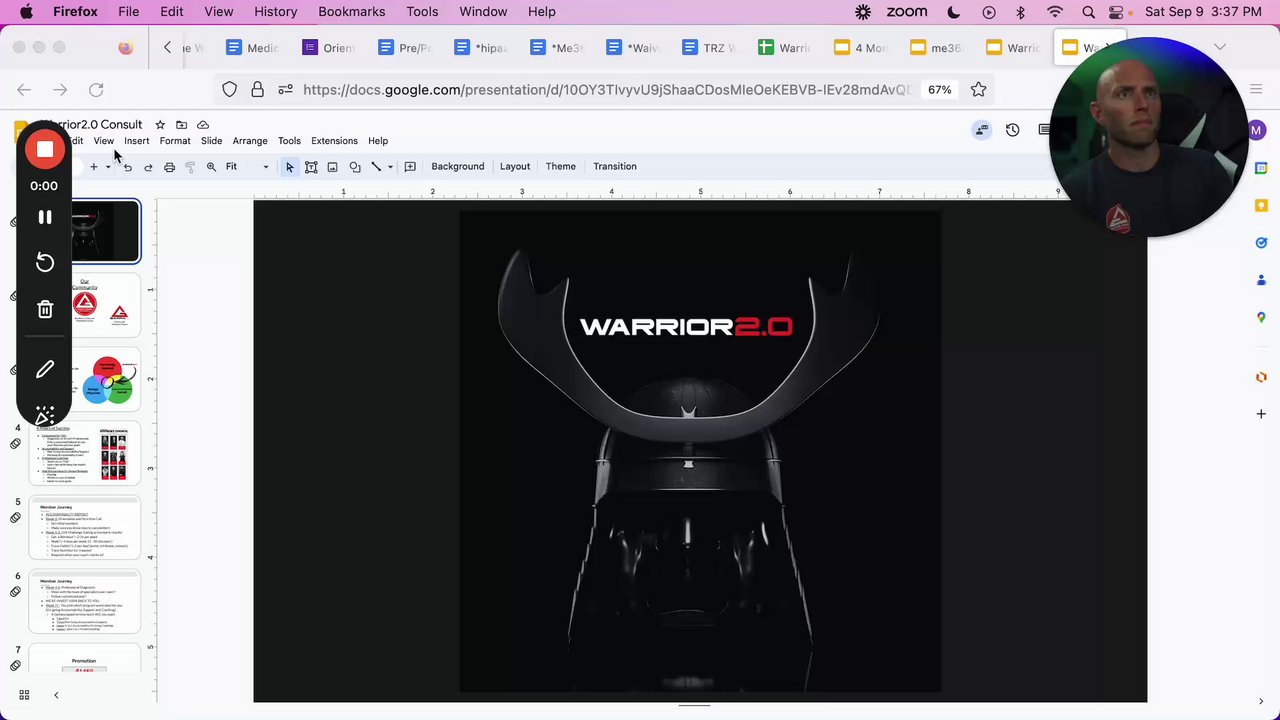Insert an image using the toolbar icon
This screenshot has width=1280, height=720.
click(x=332, y=167)
